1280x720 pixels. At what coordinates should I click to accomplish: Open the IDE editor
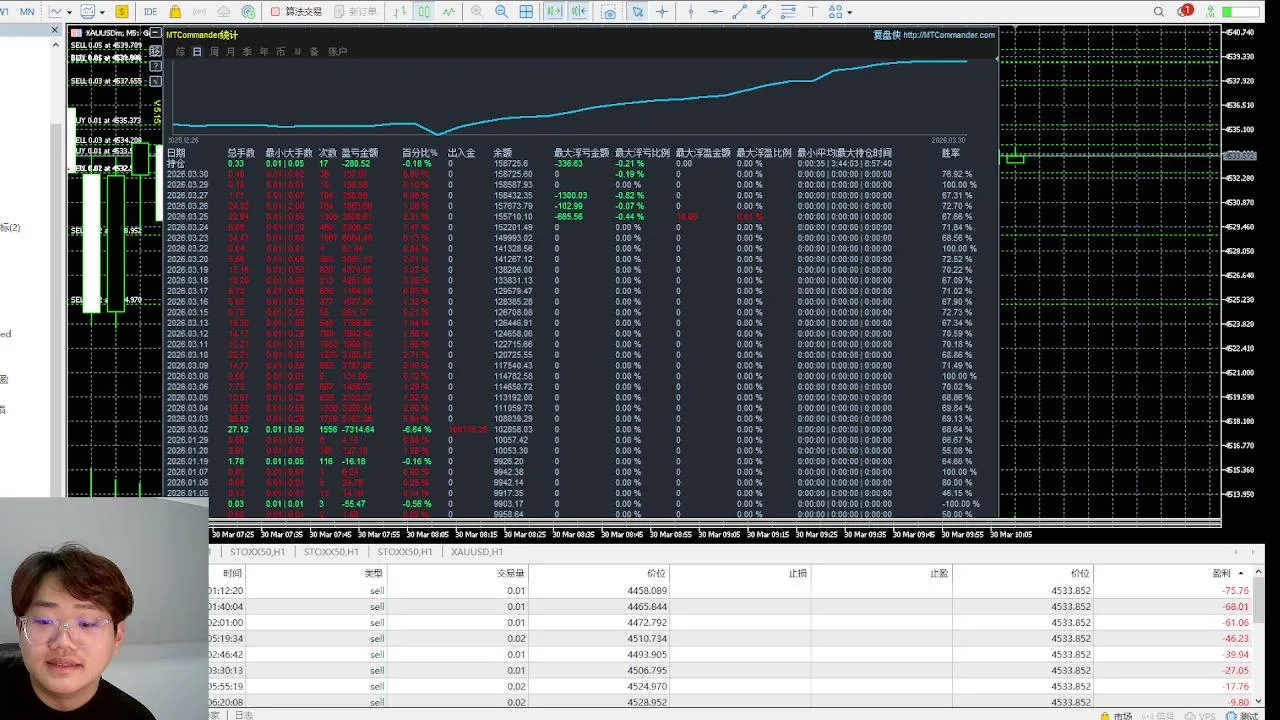tap(150, 12)
